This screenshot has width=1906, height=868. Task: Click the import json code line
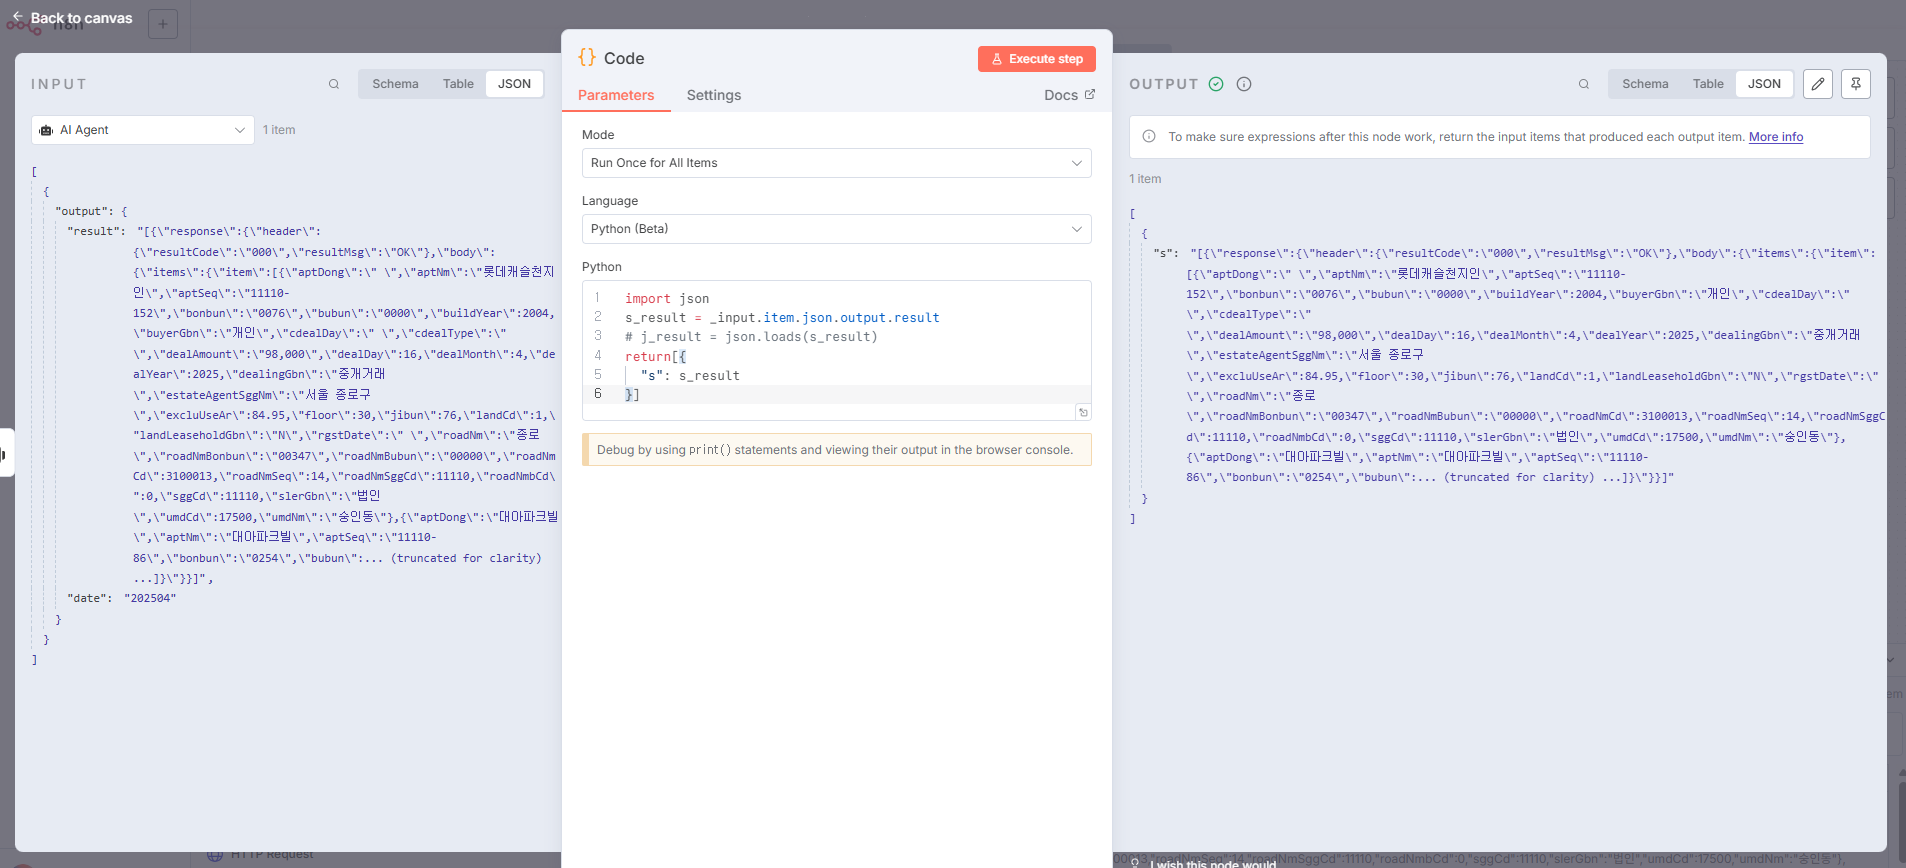click(x=667, y=299)
